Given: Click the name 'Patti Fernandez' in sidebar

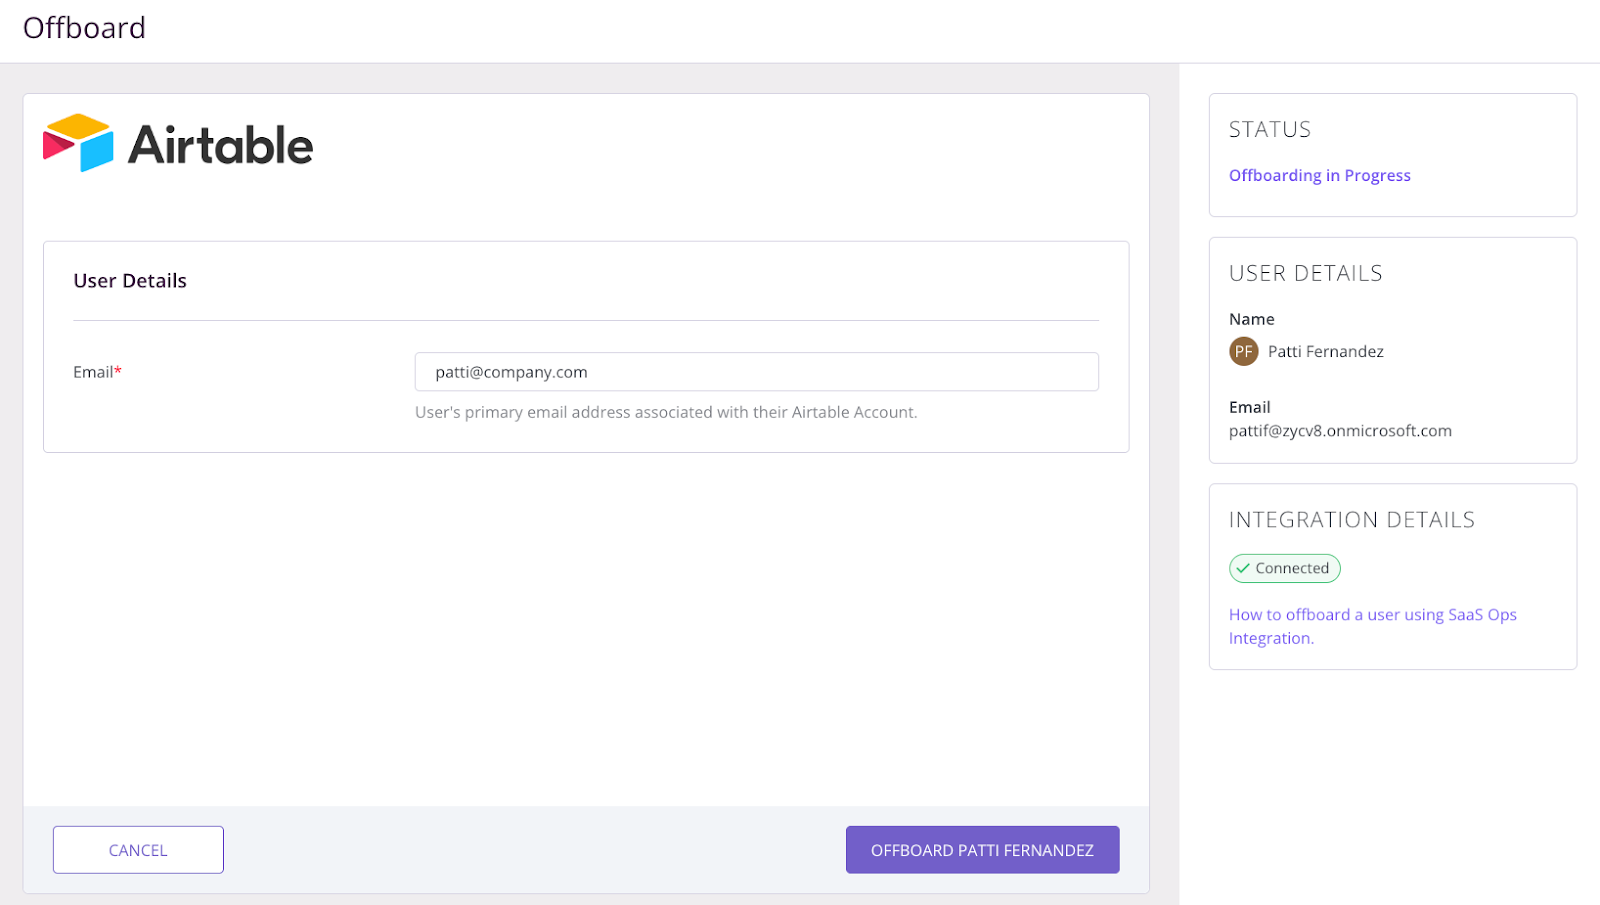Looking at the screenshot, I should (x=1325, y=351).
